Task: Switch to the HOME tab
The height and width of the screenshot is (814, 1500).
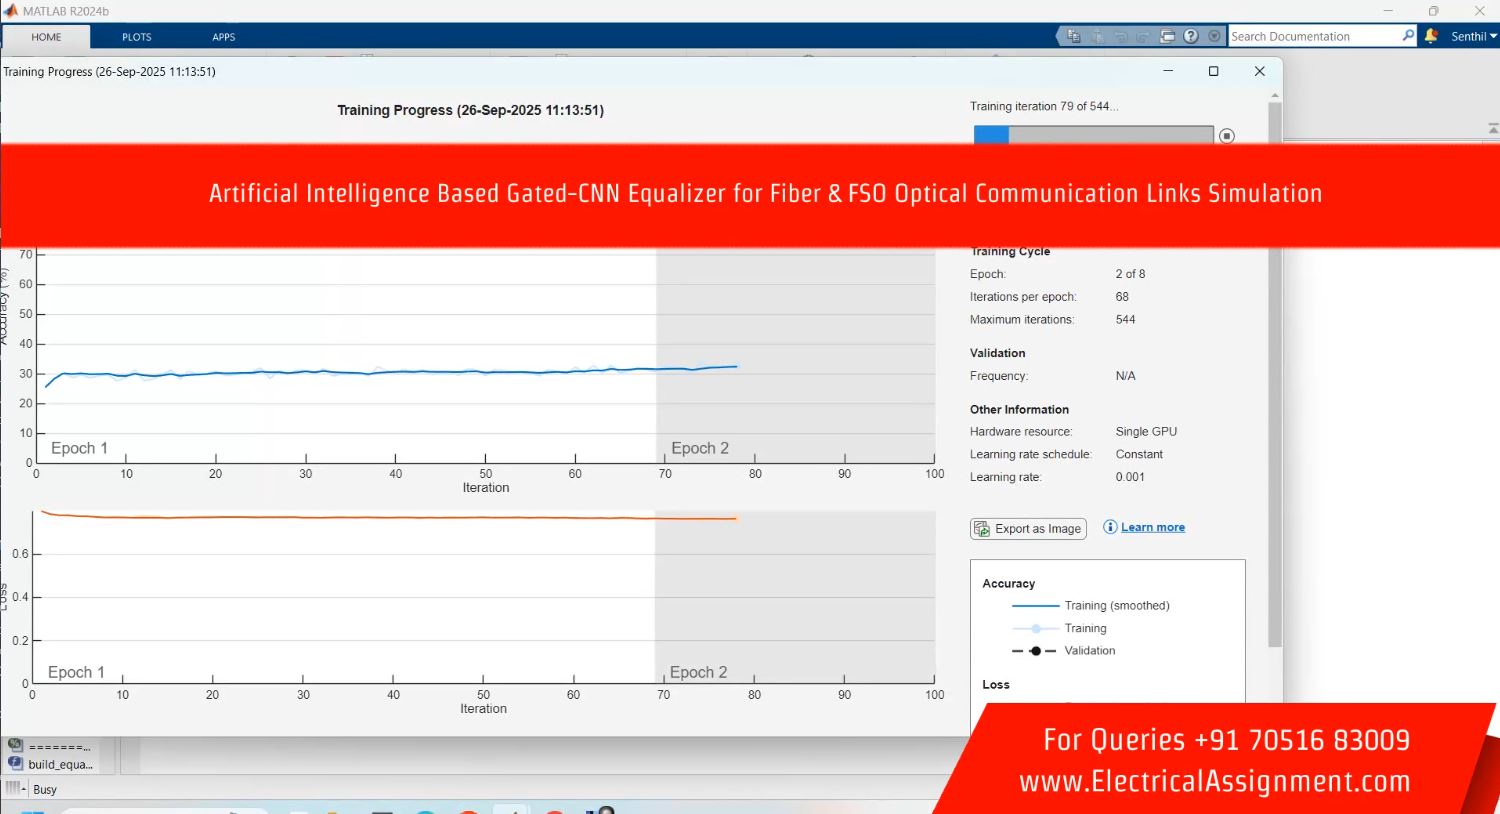Action: click(46, 37)
